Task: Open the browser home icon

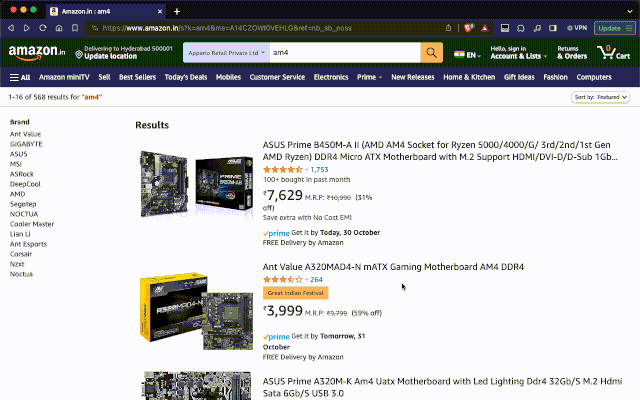Action: pos(59,28)
